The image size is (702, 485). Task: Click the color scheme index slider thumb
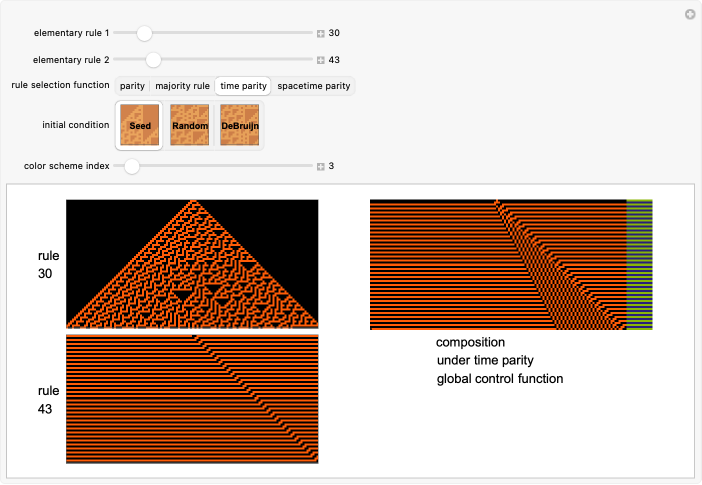[x=131, y=166]
